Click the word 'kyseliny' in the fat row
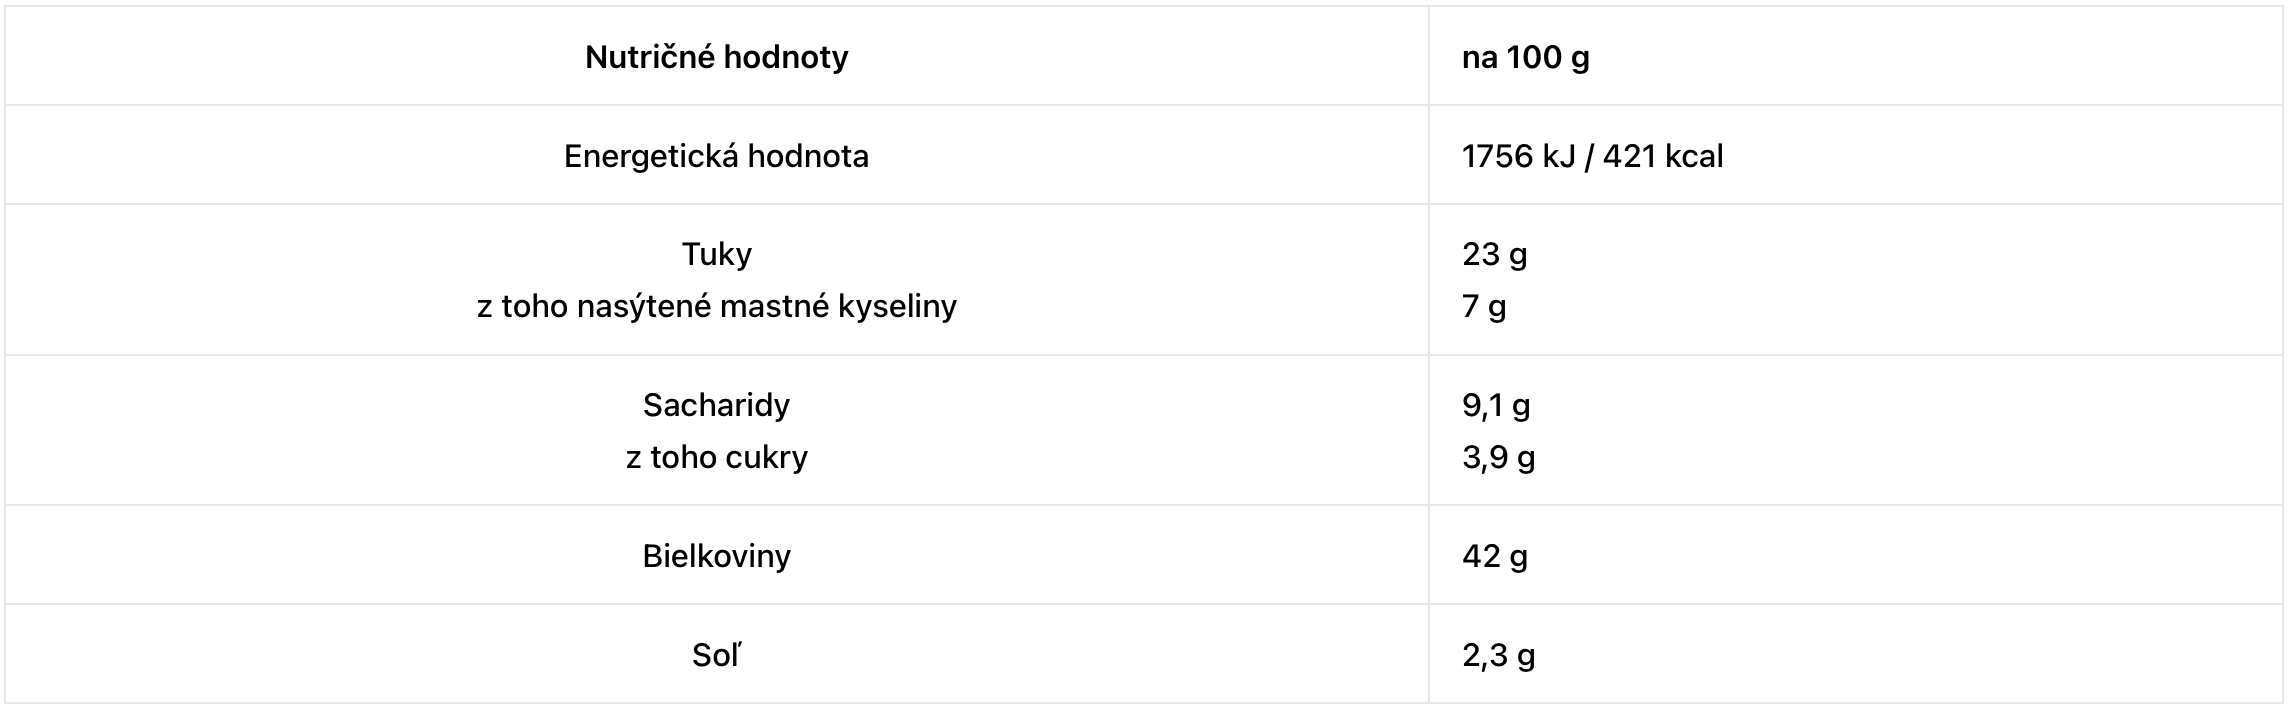Image resolution: width=2290 pixels, height=710 pixels. (897, 306)
